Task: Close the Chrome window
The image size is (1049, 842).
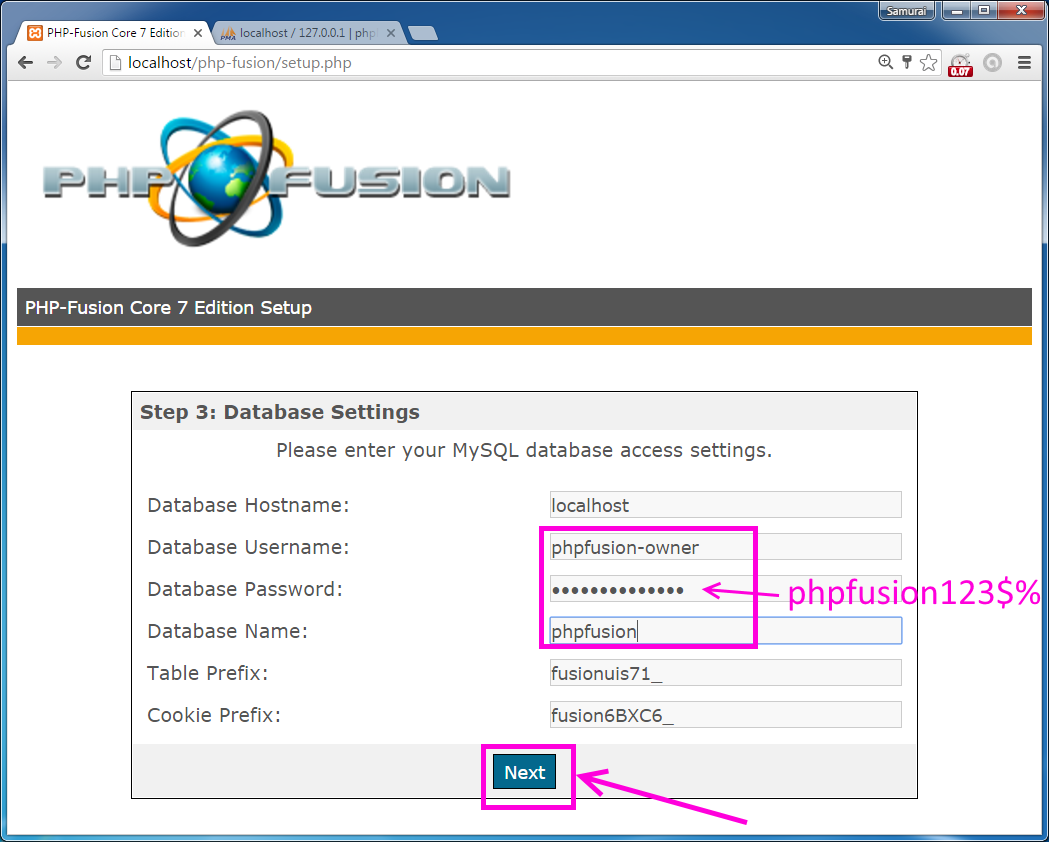Action: (1021, 10)
